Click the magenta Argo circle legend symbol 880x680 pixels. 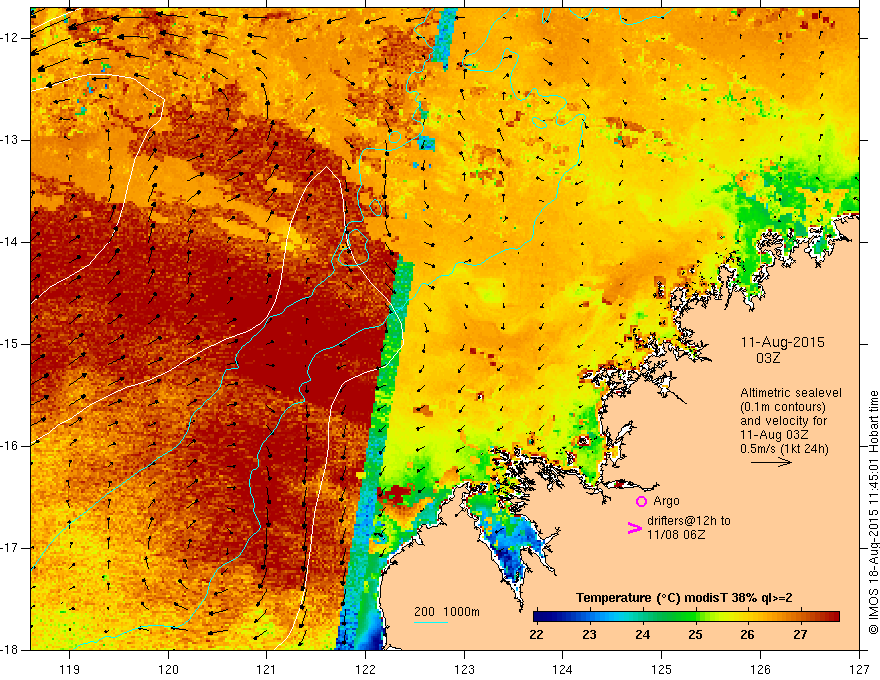(641, 501)
